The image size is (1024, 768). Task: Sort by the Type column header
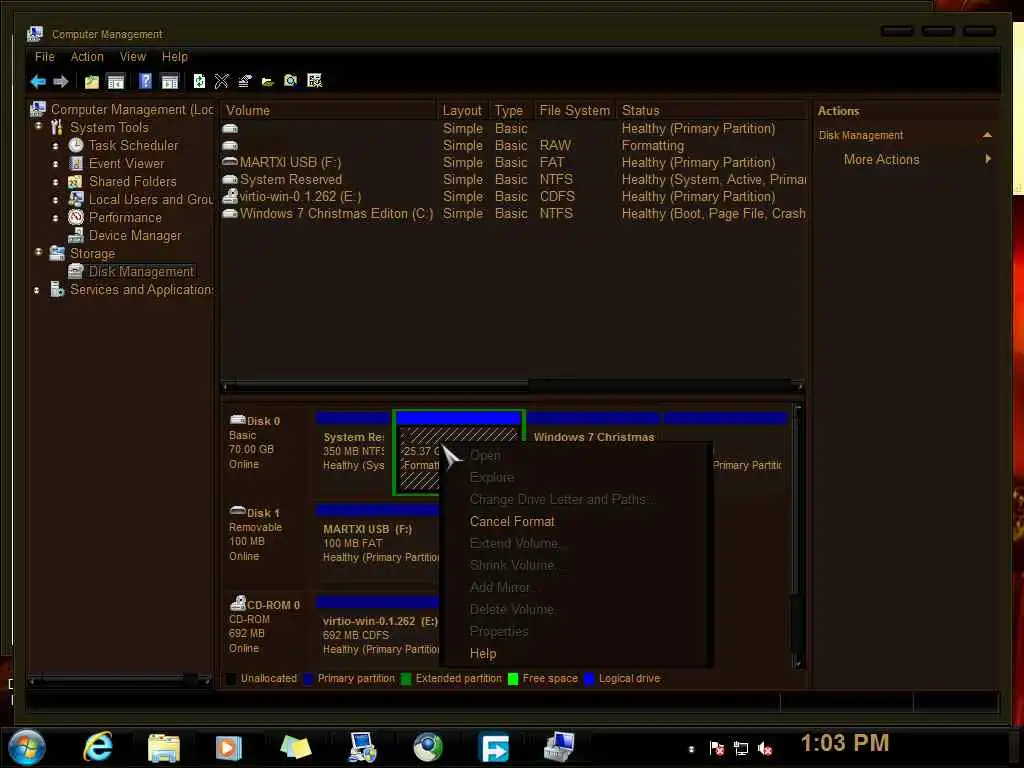(510, 110)
